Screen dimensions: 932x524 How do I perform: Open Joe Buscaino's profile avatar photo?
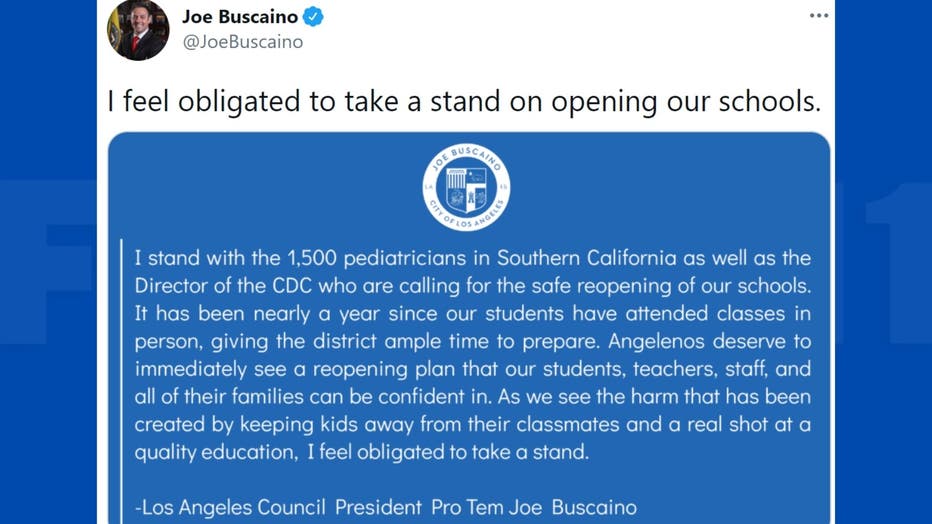pyautogui.click(x=138, y=29)
